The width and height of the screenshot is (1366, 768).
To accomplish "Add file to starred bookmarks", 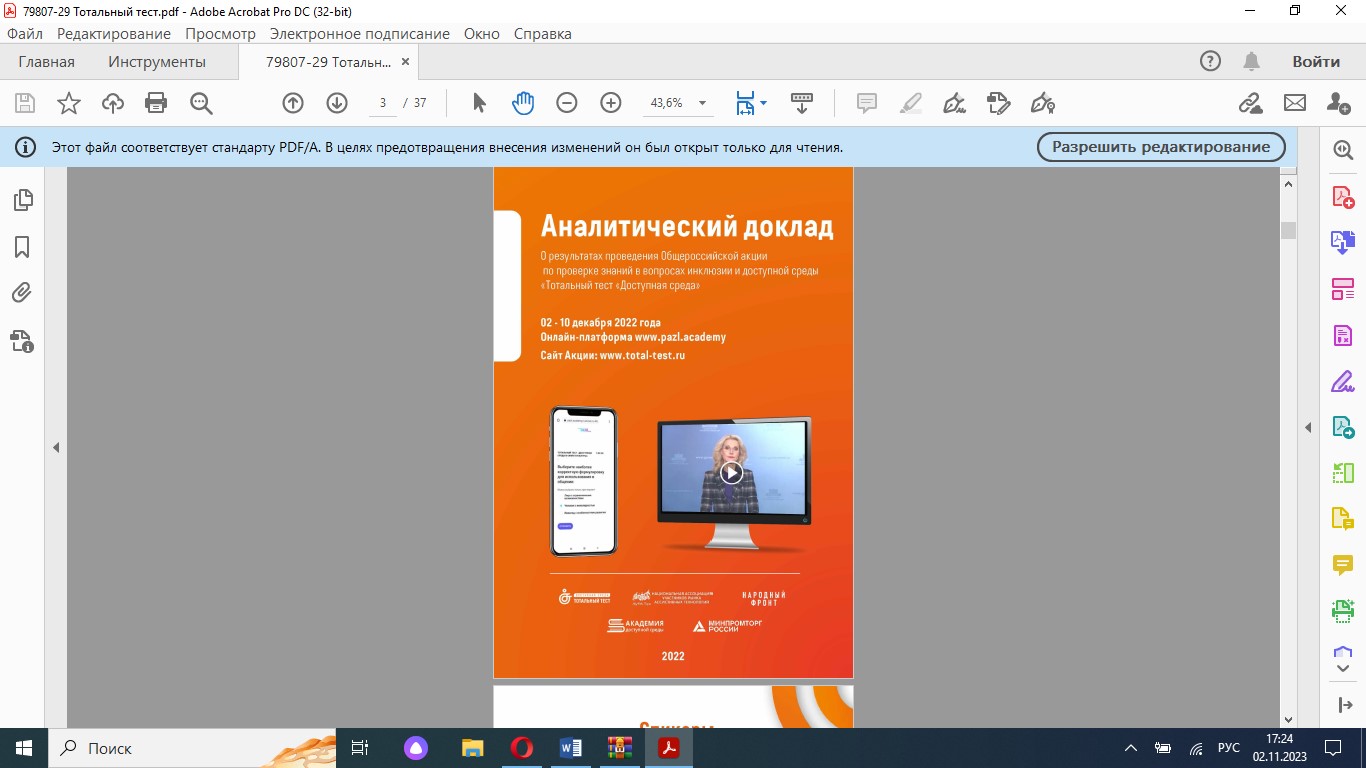I will pos(68,103).
